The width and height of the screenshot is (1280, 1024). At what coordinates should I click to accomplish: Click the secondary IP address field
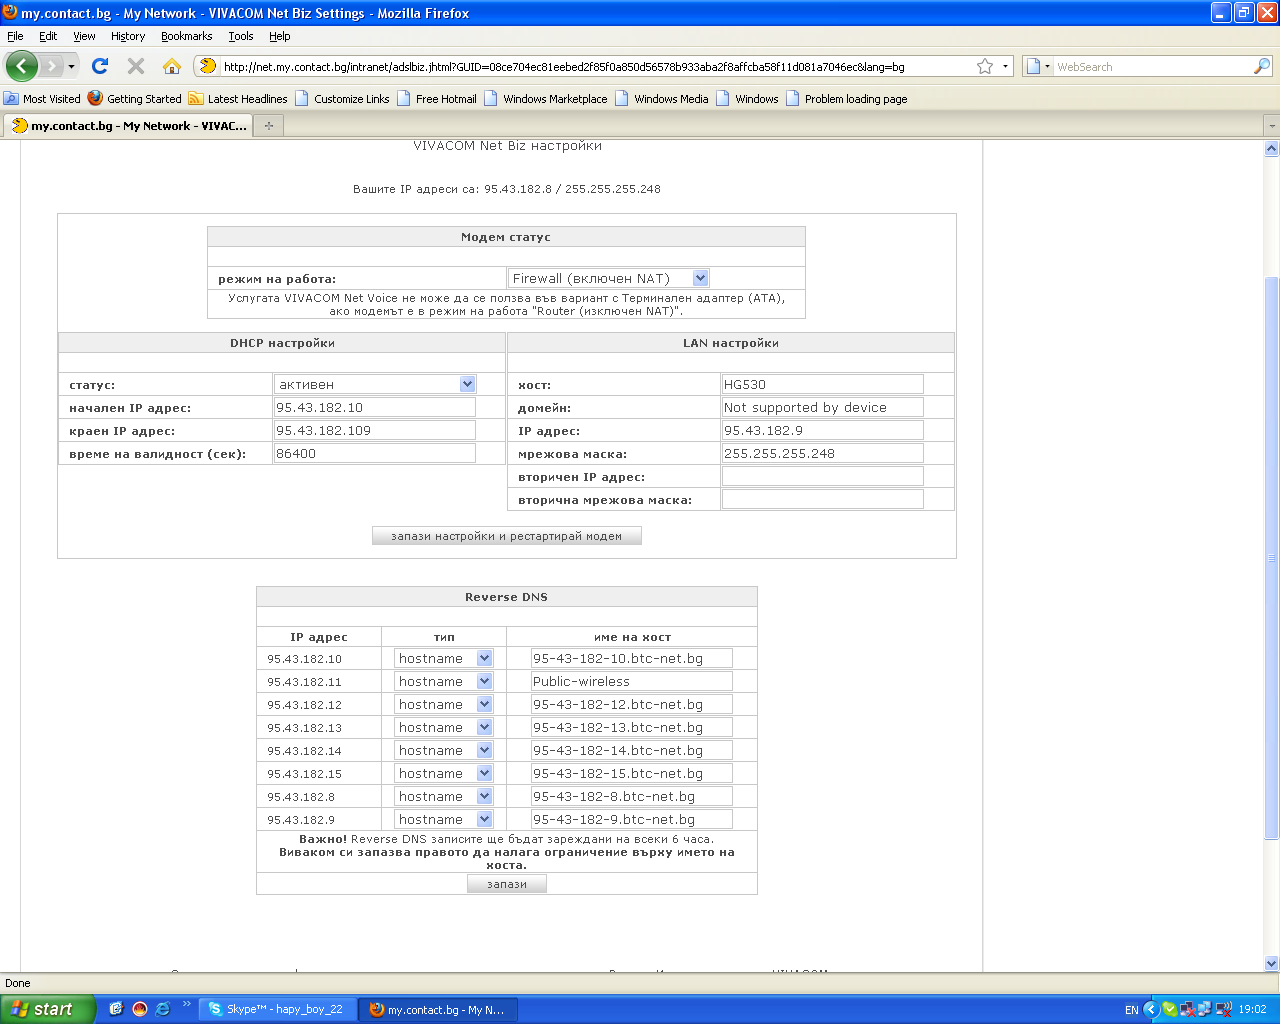click(x=823, y=476)
